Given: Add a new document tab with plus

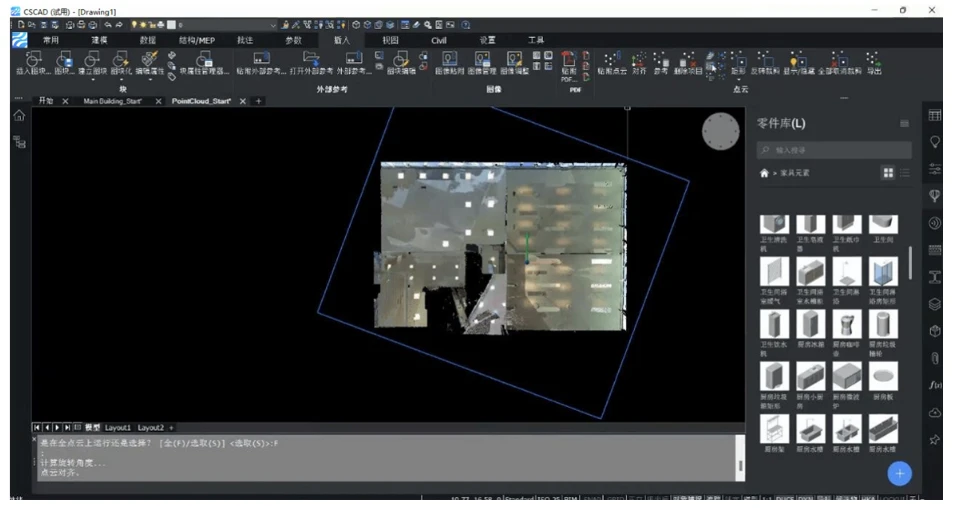Looking at the screenshot, I should pyautogui.click(x=258, y=101).
